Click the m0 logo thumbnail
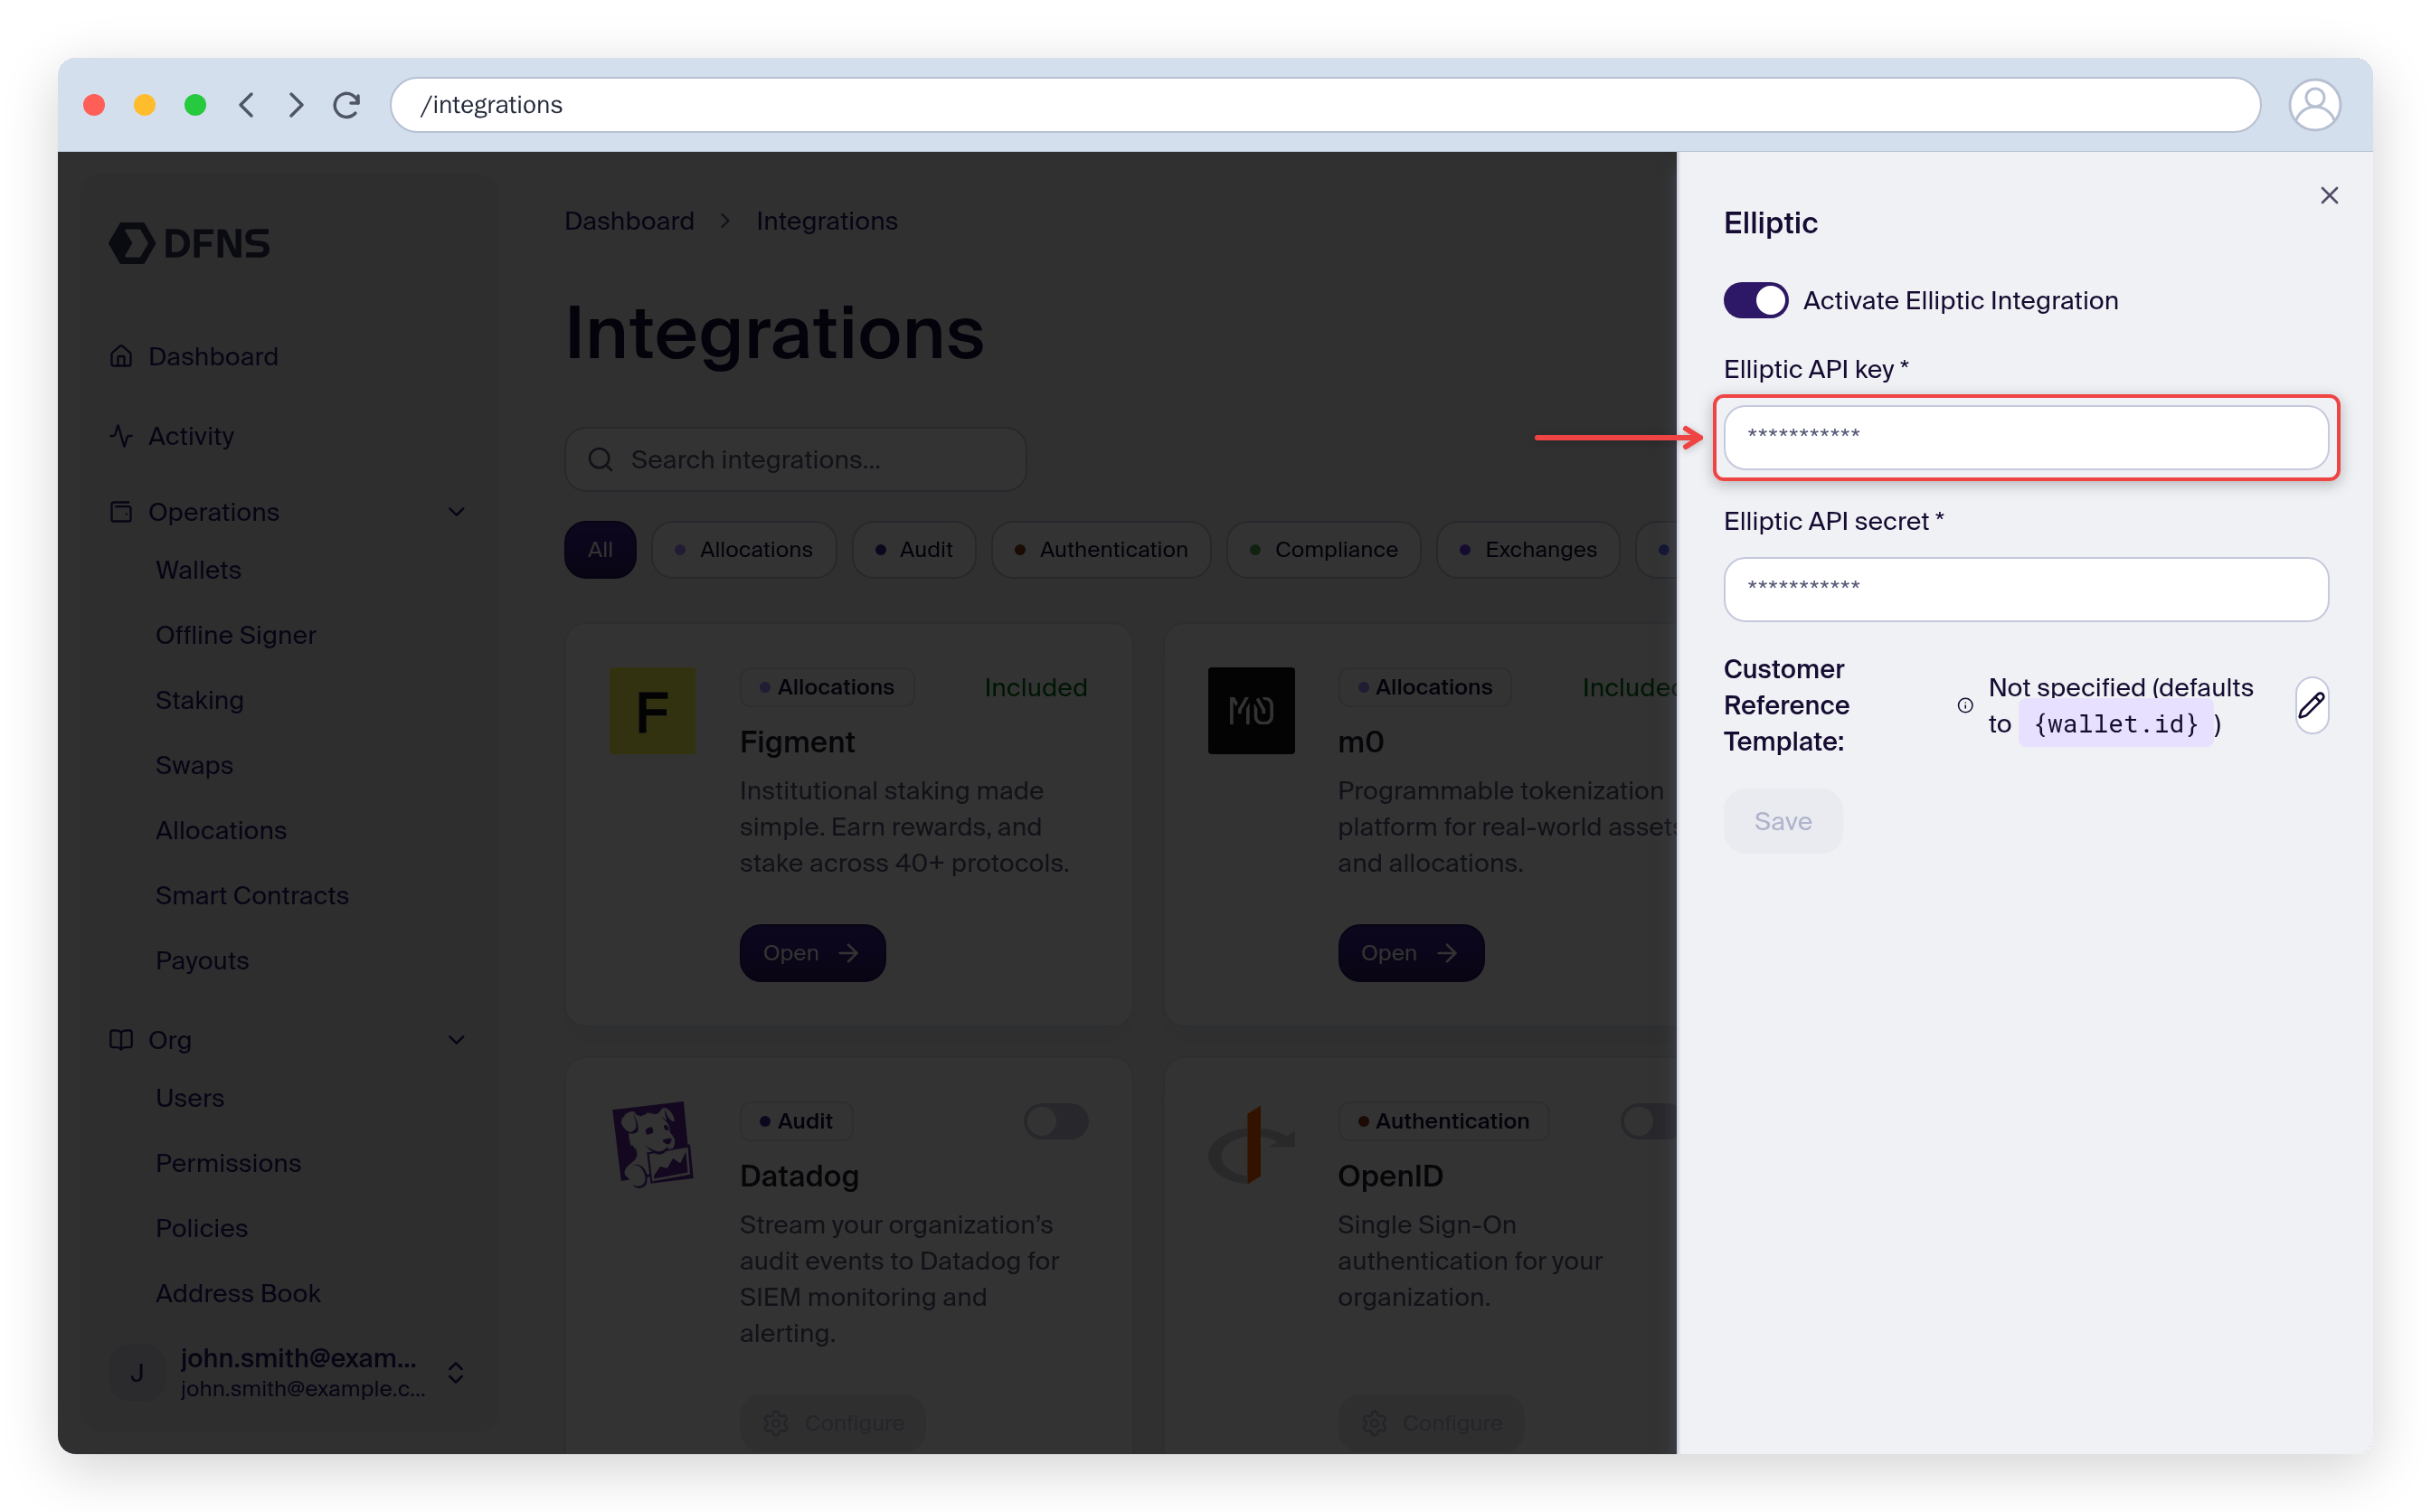Image resolution: width=2431 pixels, height=1512 pixels. point(1250,711)
